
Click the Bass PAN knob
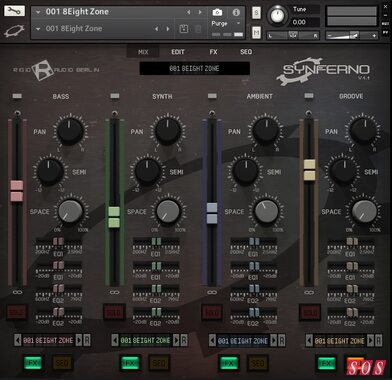click(70, 131)
